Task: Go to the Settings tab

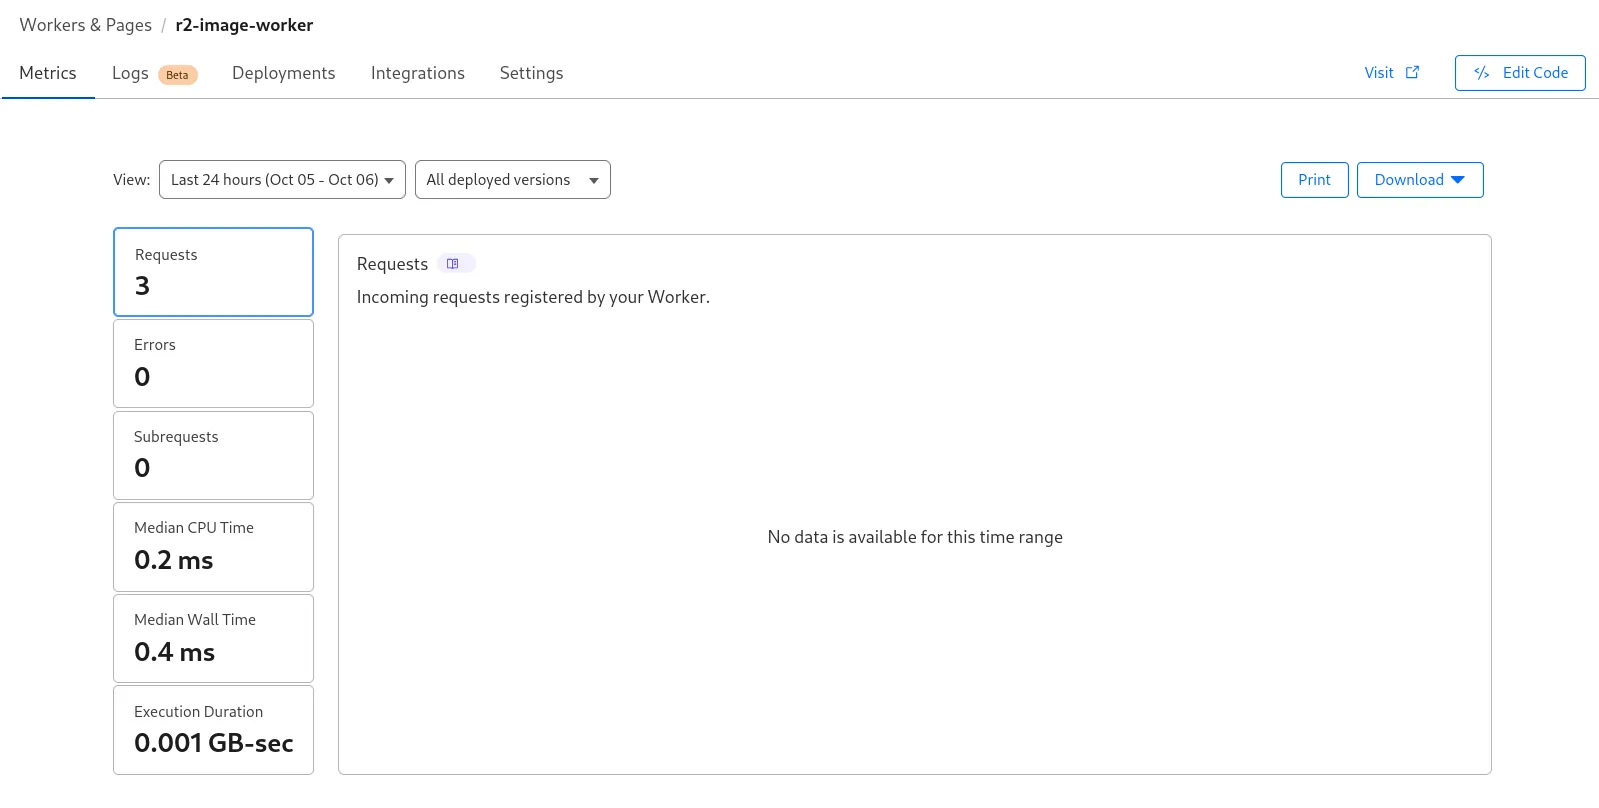Action: coord(531,73)
